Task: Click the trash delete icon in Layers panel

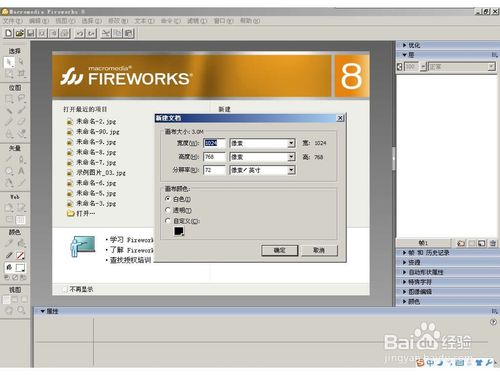Action: point(493,243)
